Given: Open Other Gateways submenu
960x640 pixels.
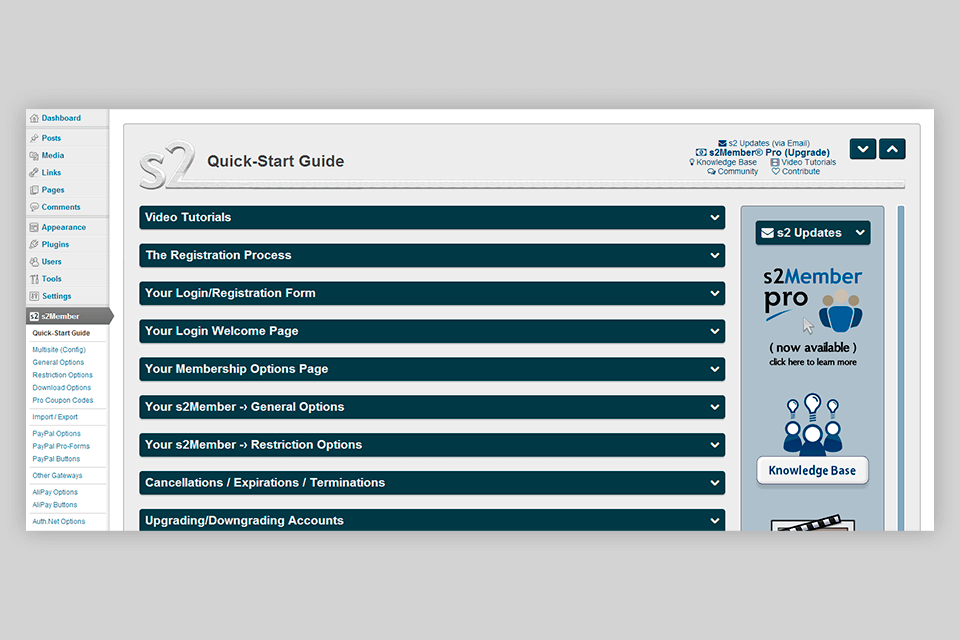Looking at the screenshot, I should click(x=57, y=475).
